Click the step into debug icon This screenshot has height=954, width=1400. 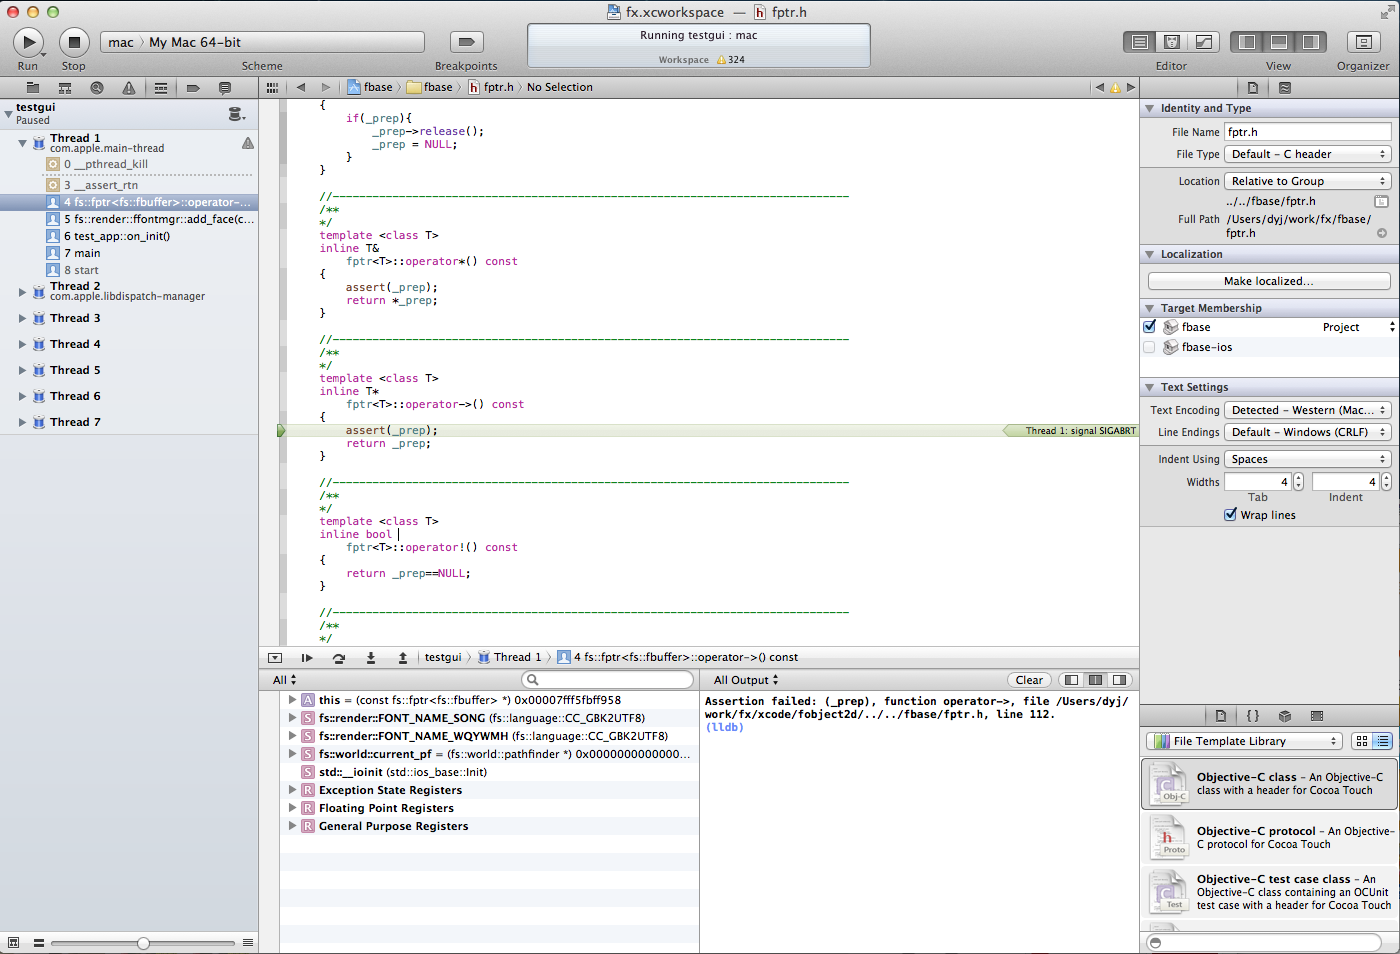[x=371, y=658]
